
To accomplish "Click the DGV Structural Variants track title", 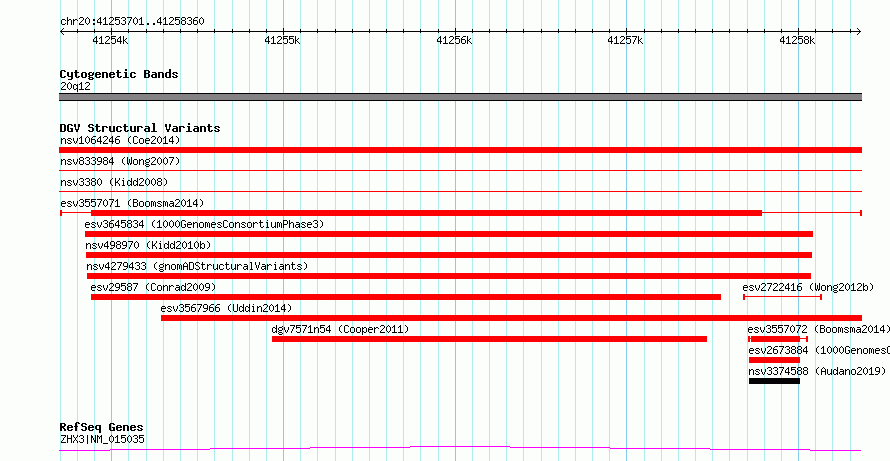I will pos(140,128).
